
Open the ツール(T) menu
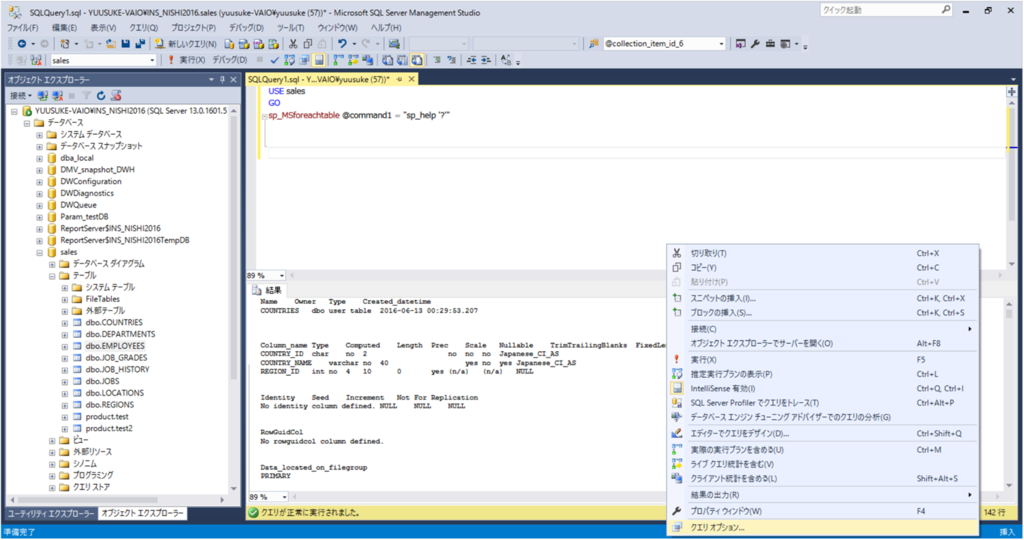click(x=291, y=28)
